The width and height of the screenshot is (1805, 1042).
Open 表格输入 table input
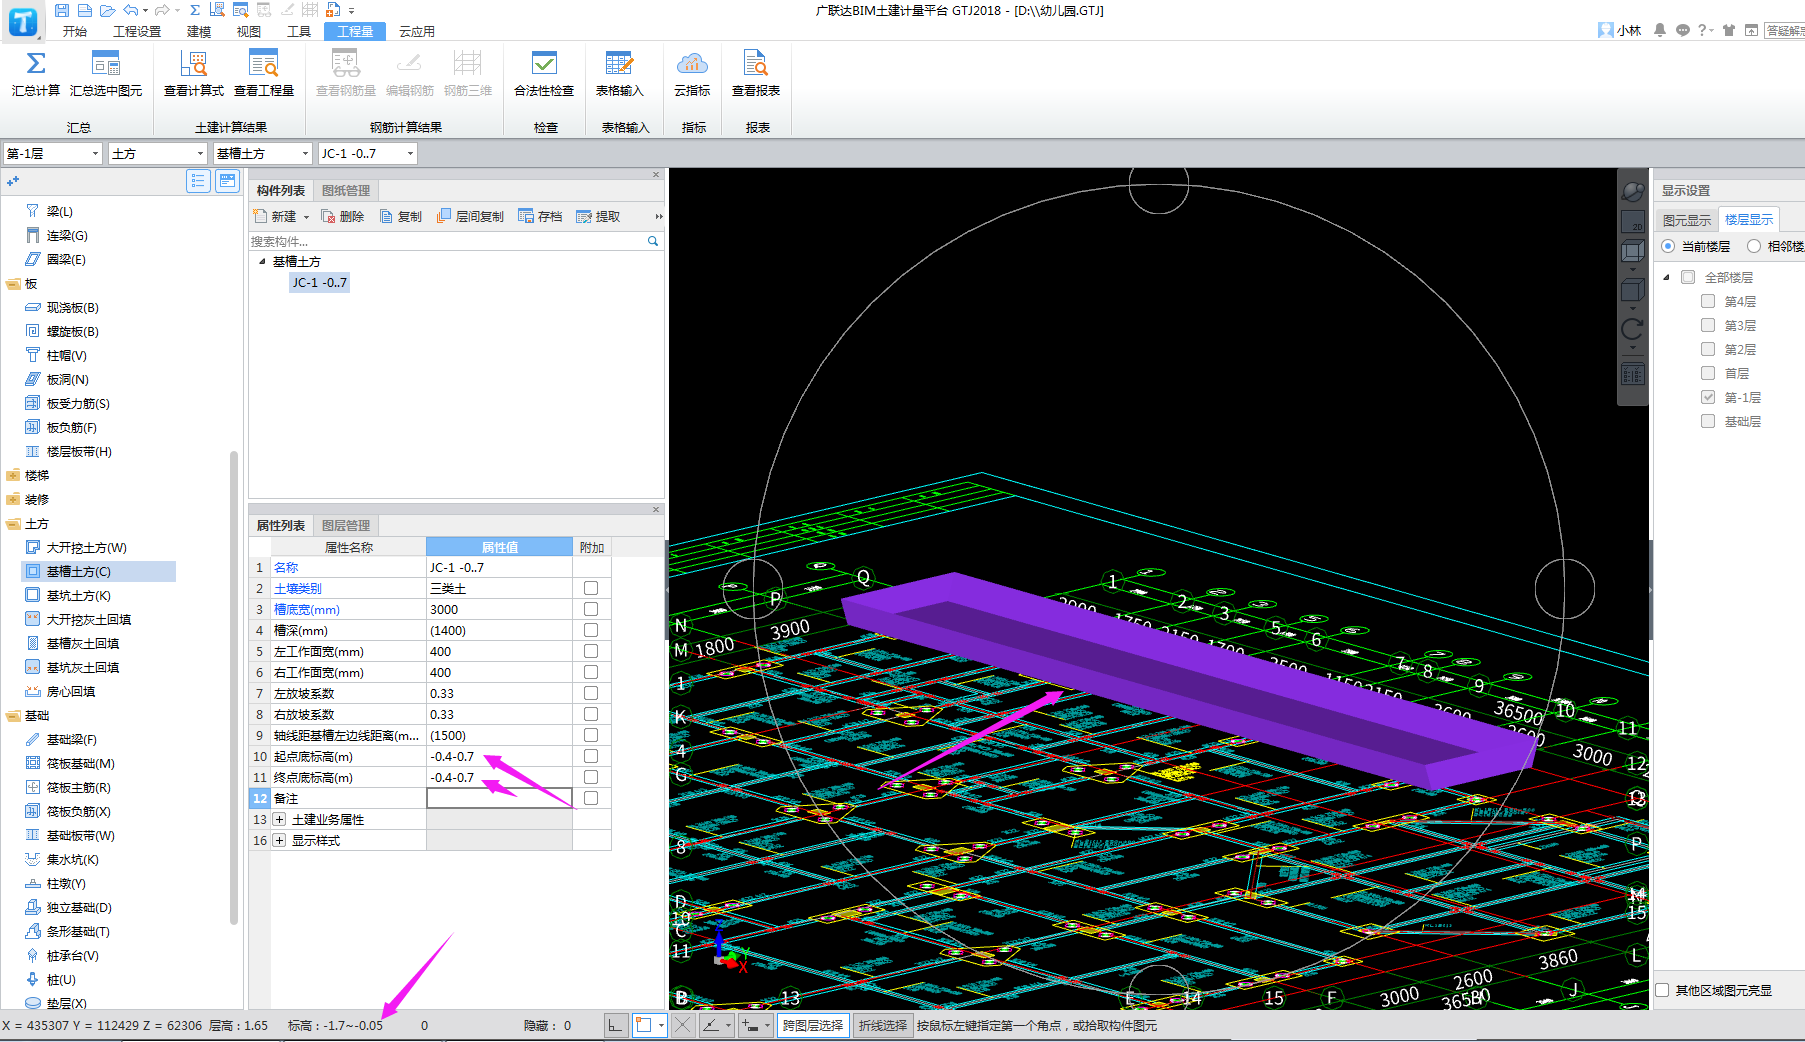click(x=619, y=74)
